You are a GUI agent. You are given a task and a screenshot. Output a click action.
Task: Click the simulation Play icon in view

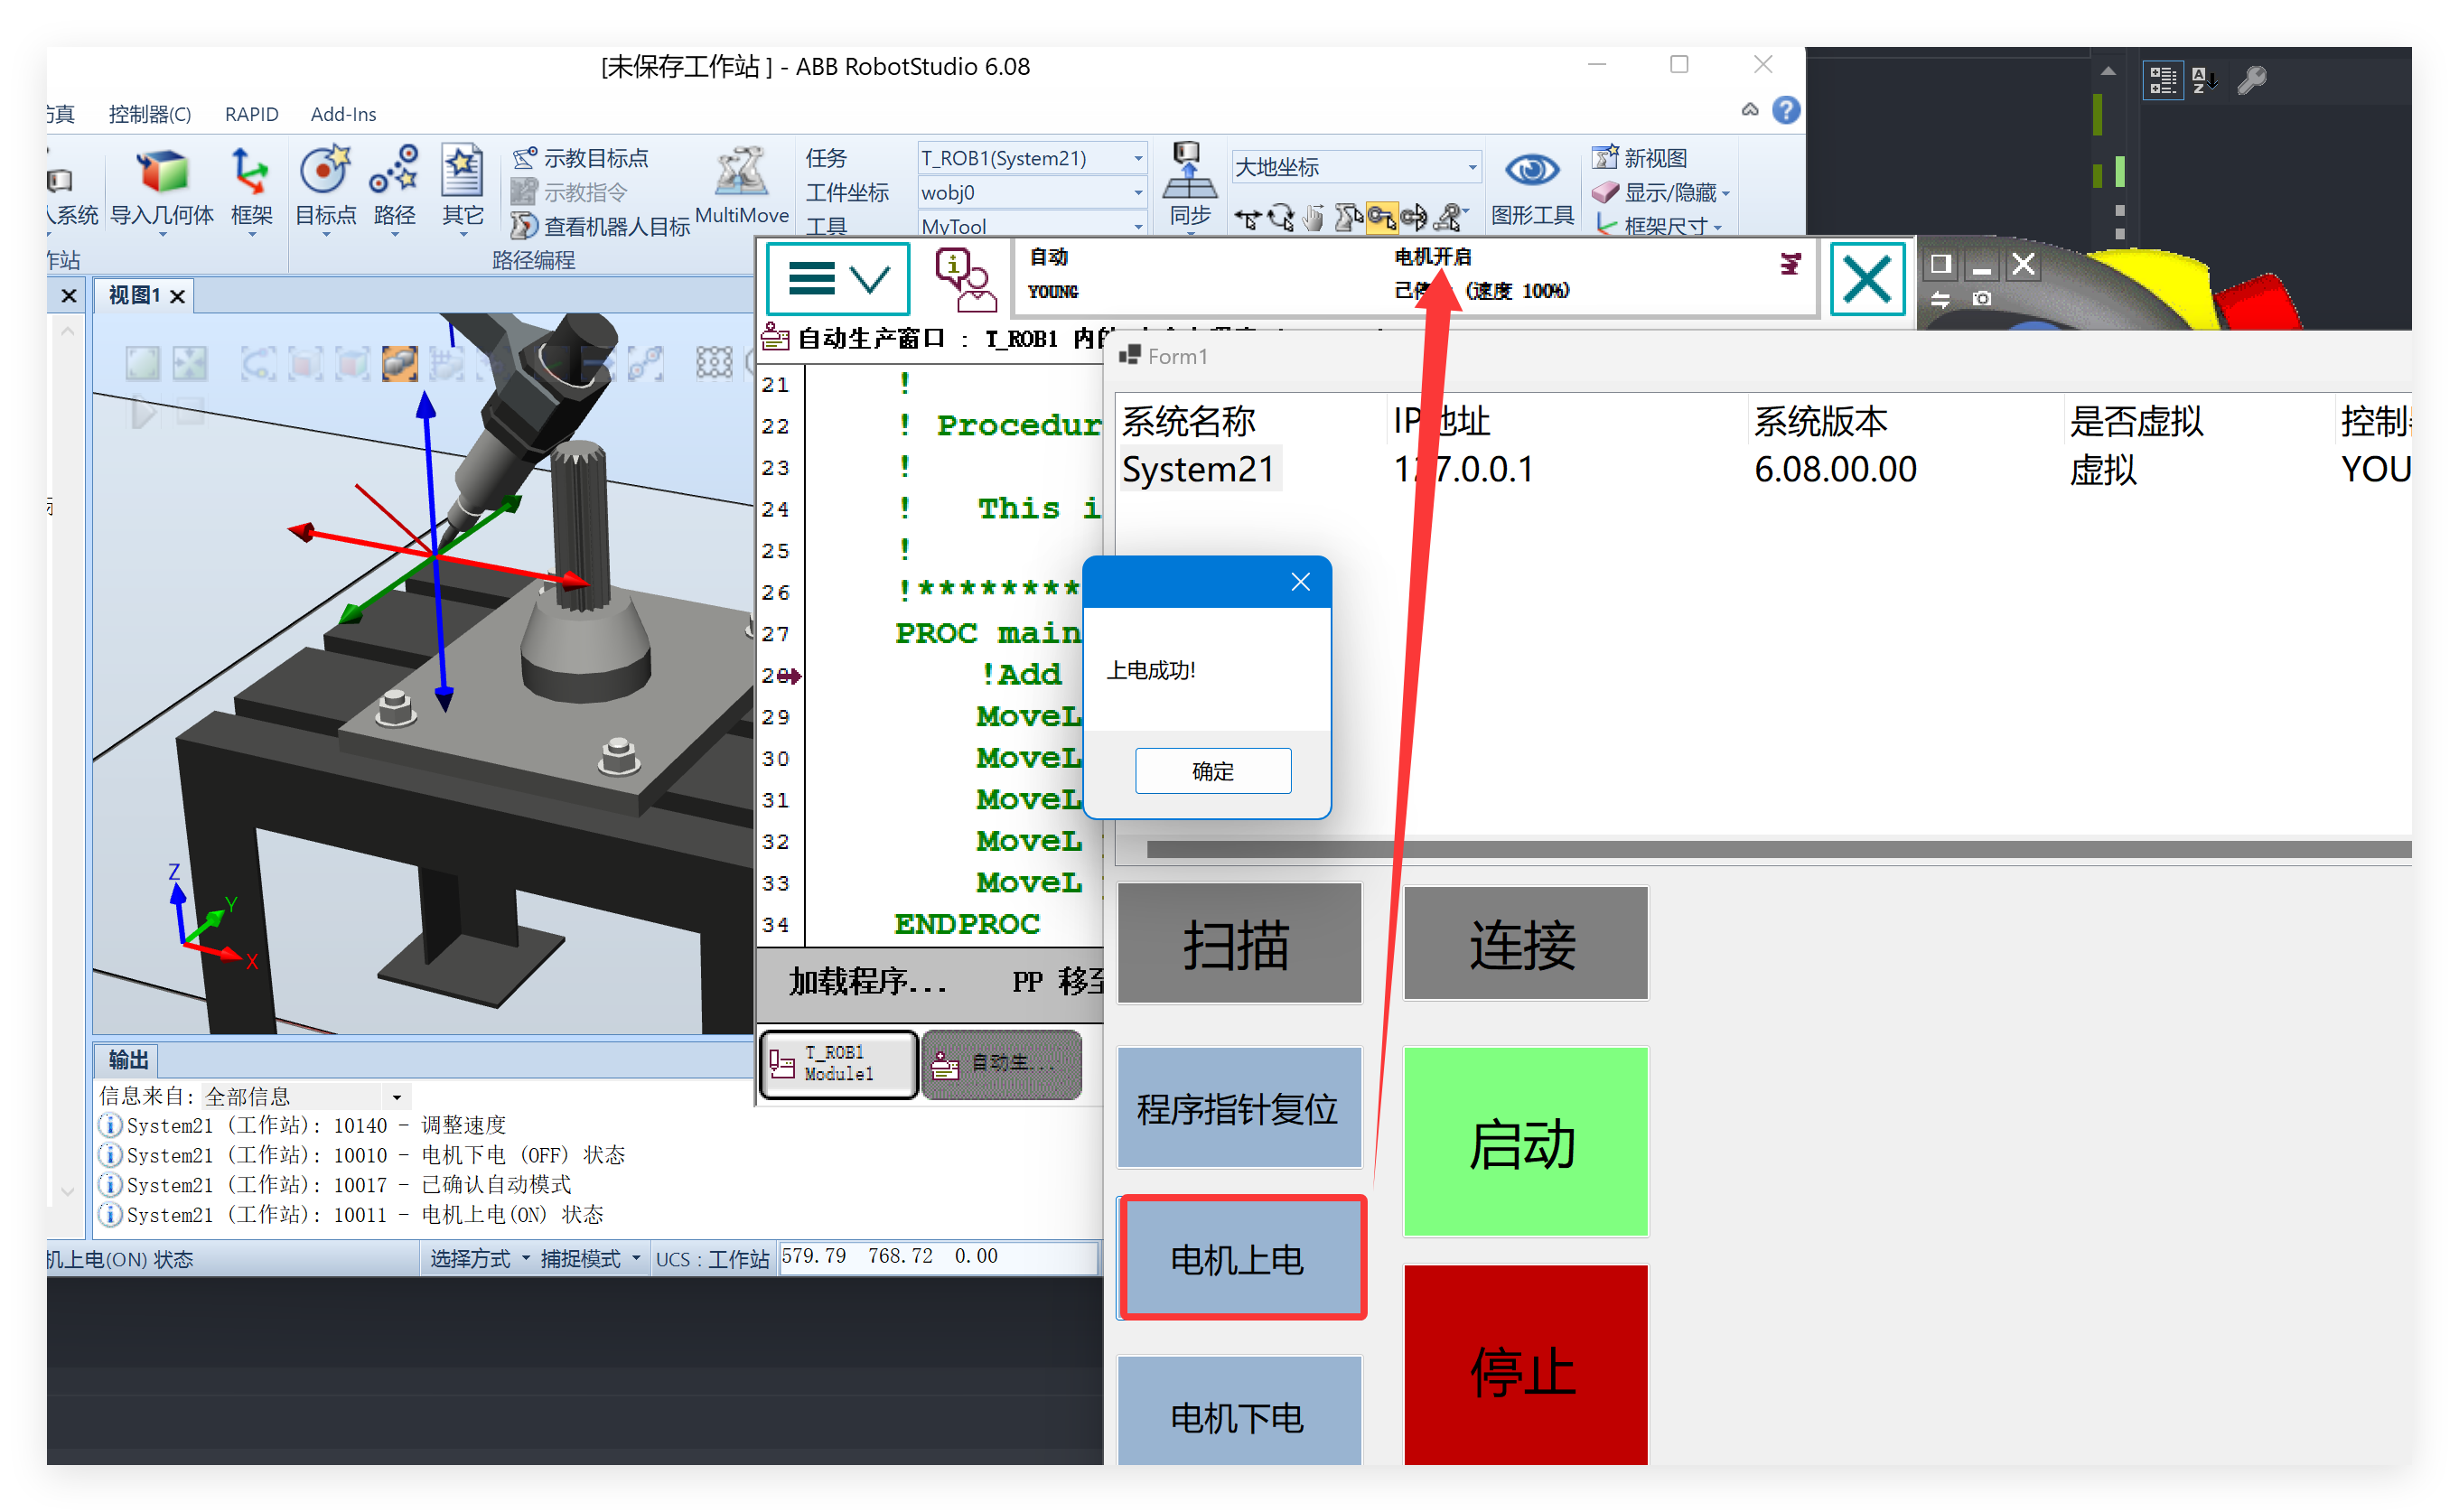143,412
